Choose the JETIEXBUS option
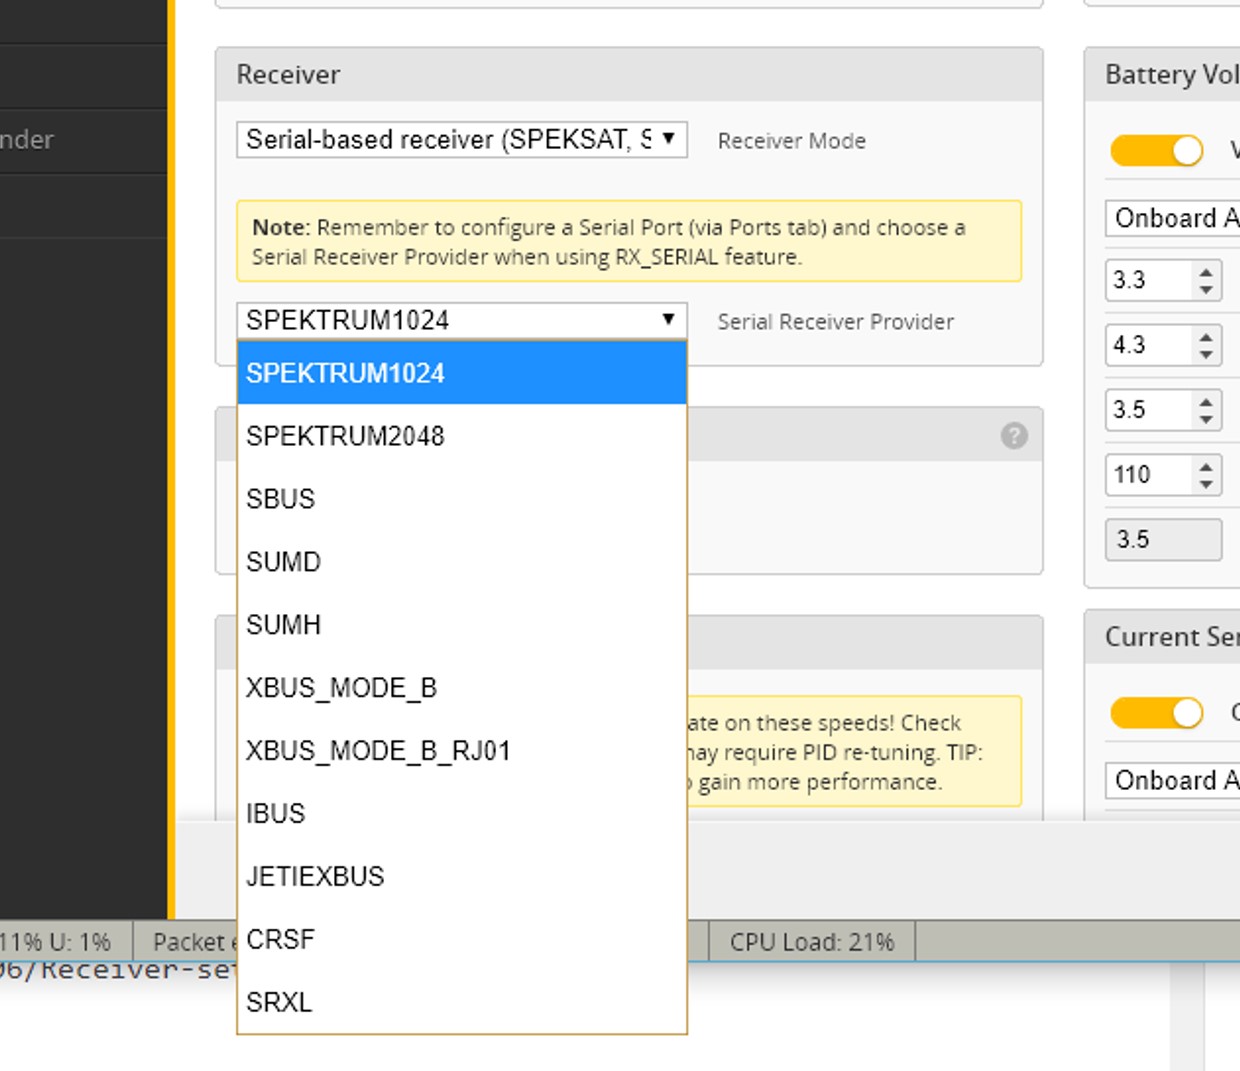1240x1071 pixels. tap(461, 877)
